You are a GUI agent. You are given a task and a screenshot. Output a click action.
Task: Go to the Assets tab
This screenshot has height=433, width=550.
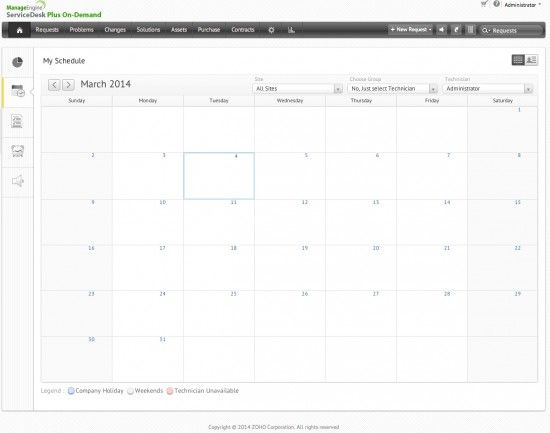click(x=179, y=30)
